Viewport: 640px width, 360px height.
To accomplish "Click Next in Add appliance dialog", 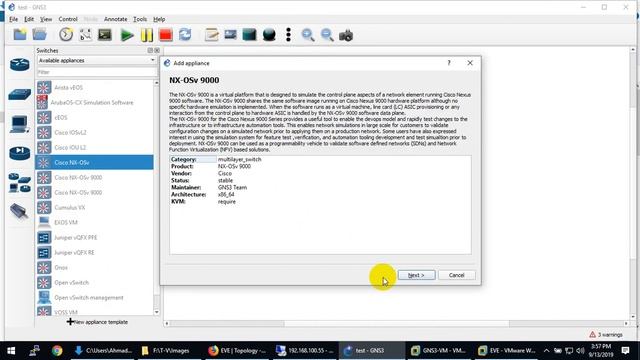I will pos(416,275).
